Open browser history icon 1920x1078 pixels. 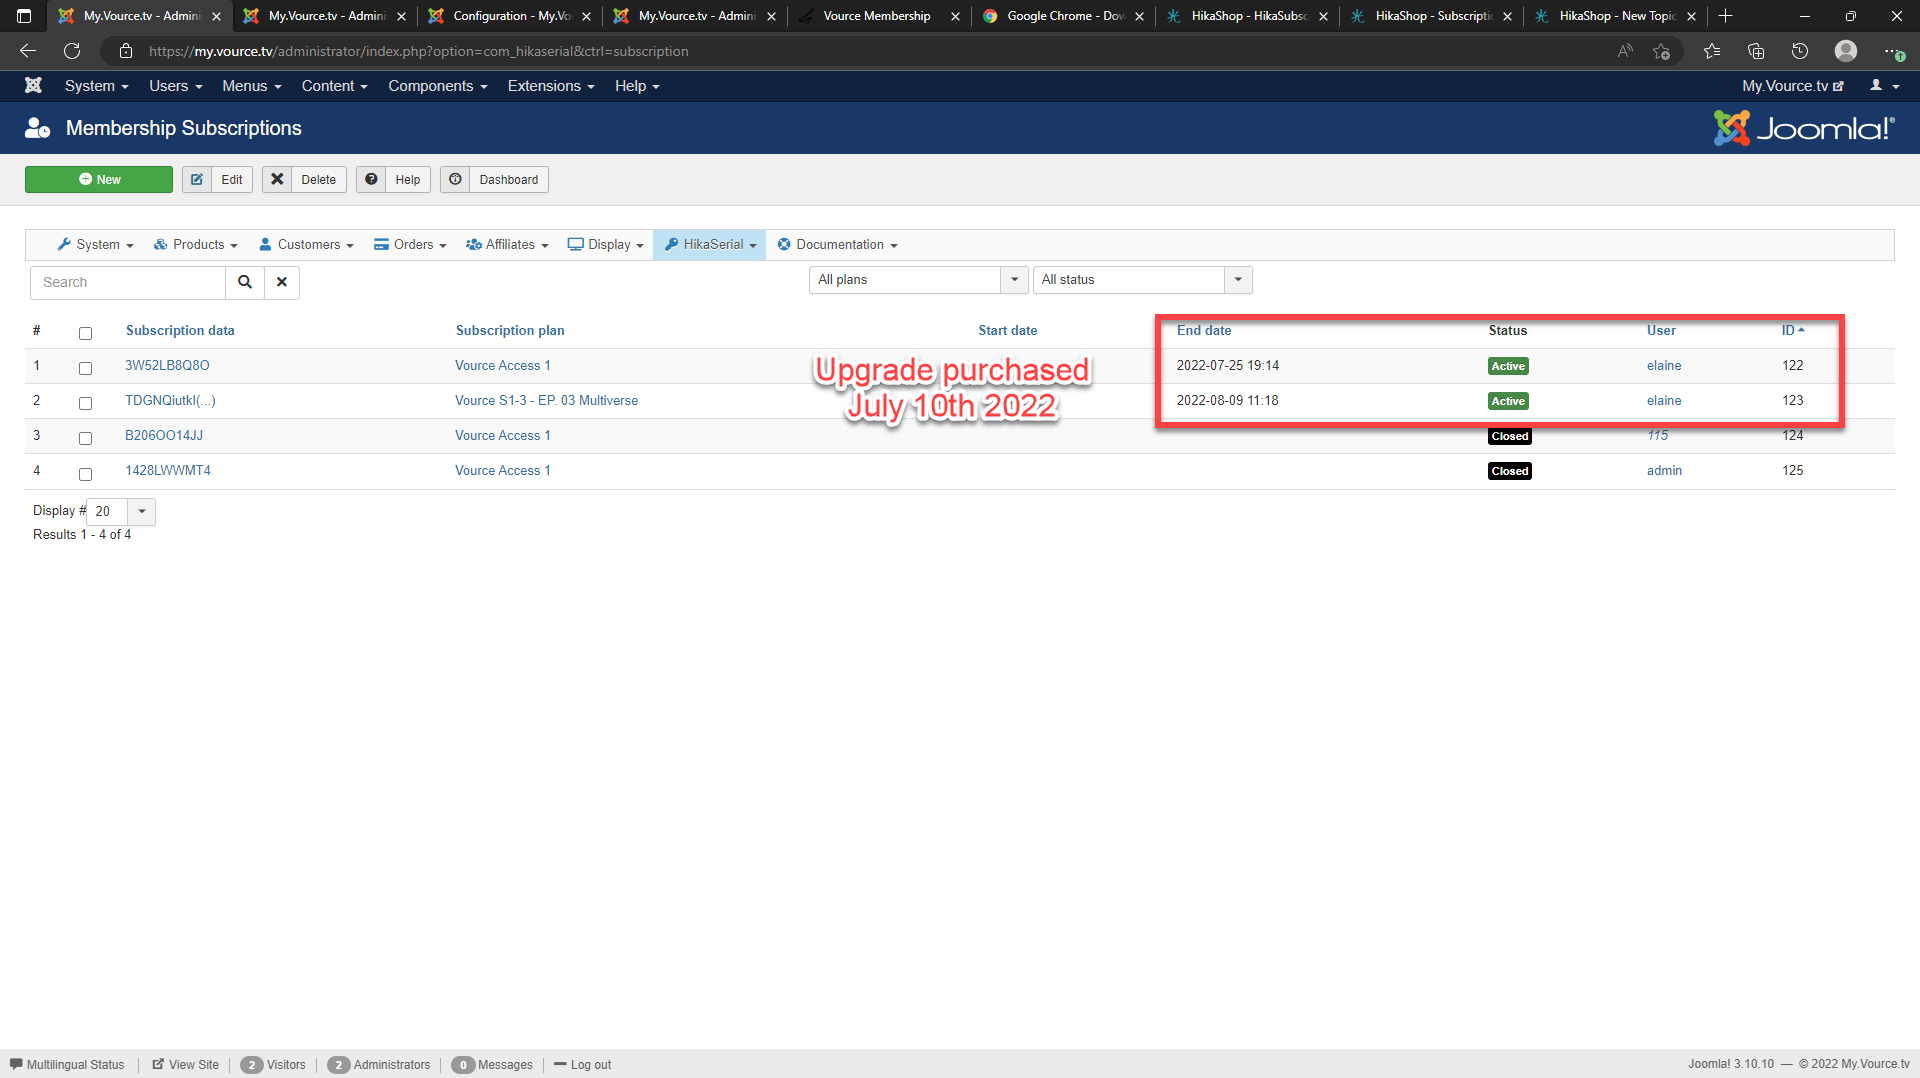point(1800,51)
